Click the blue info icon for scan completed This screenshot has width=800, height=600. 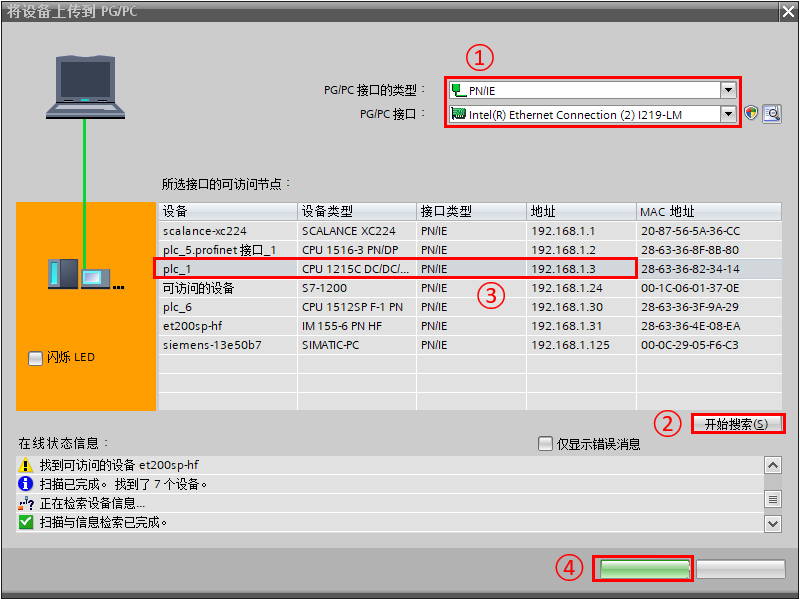[x=26, y=484]
